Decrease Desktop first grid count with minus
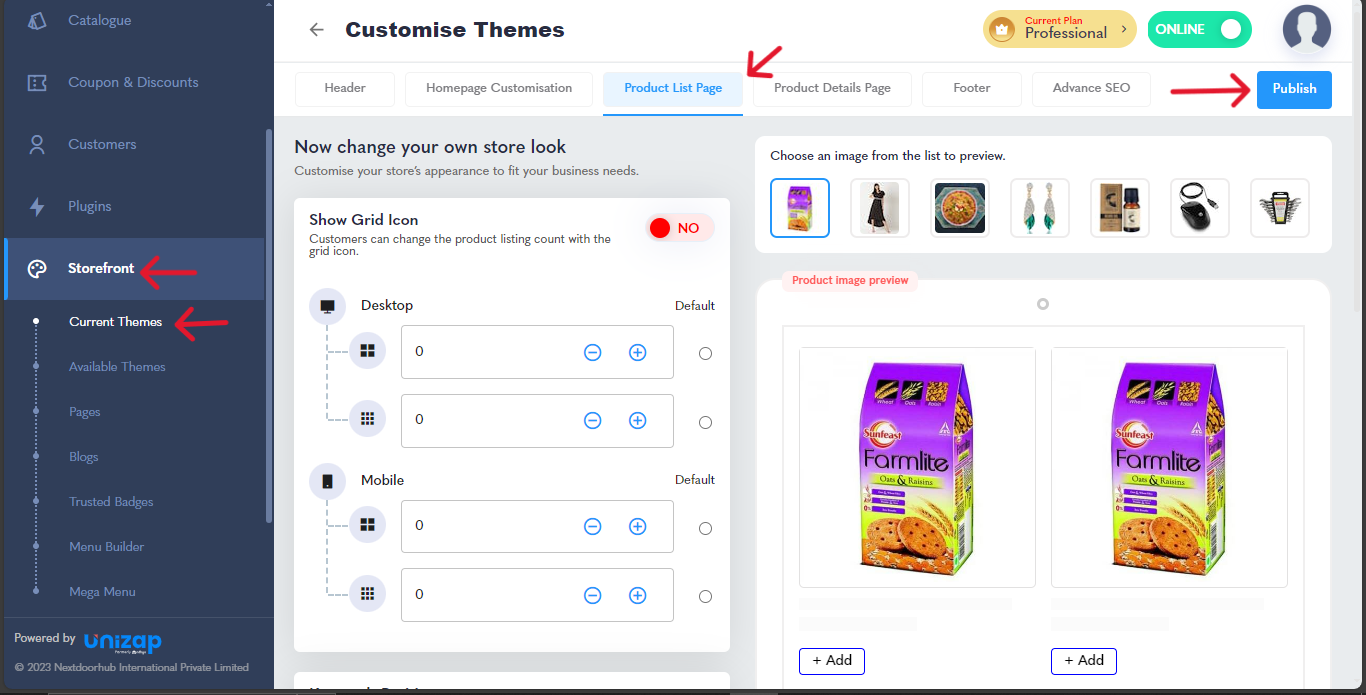The height and width of the screenshot is (695, 1366). pos(593,352)
